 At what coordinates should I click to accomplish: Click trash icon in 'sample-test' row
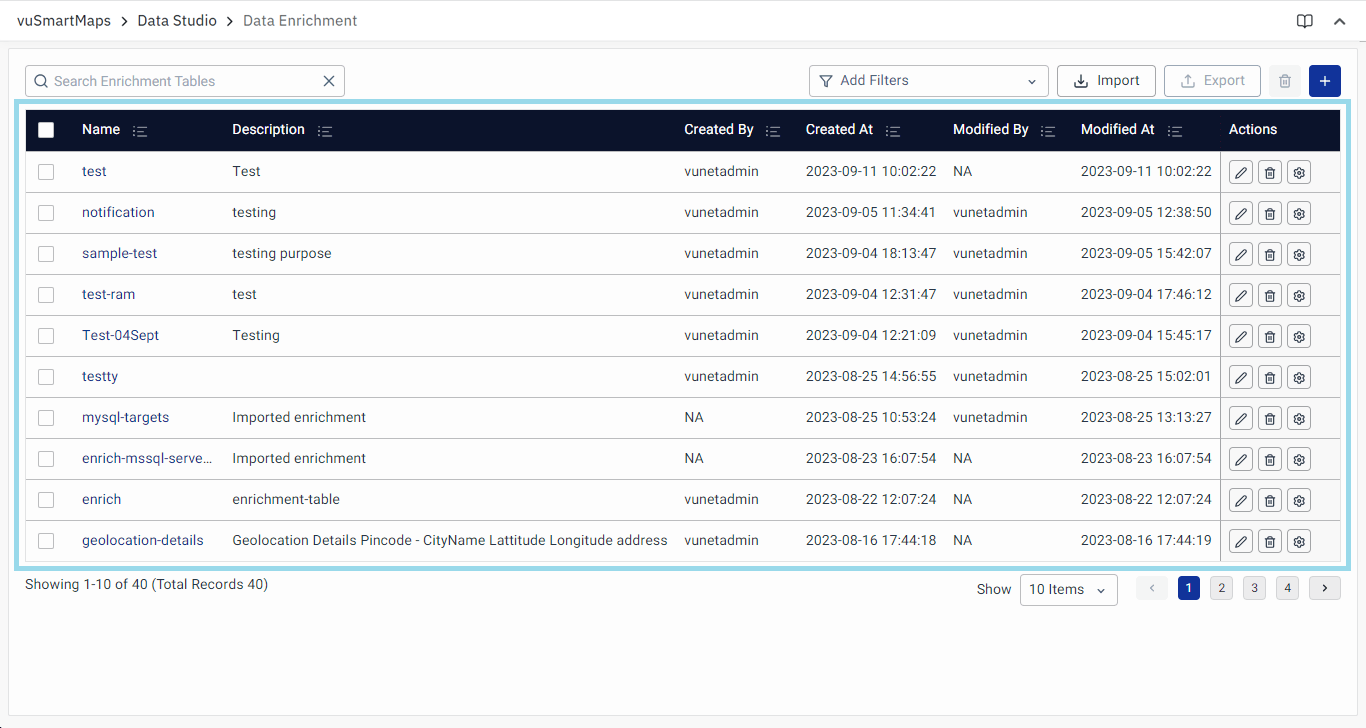pos(1269,254)
